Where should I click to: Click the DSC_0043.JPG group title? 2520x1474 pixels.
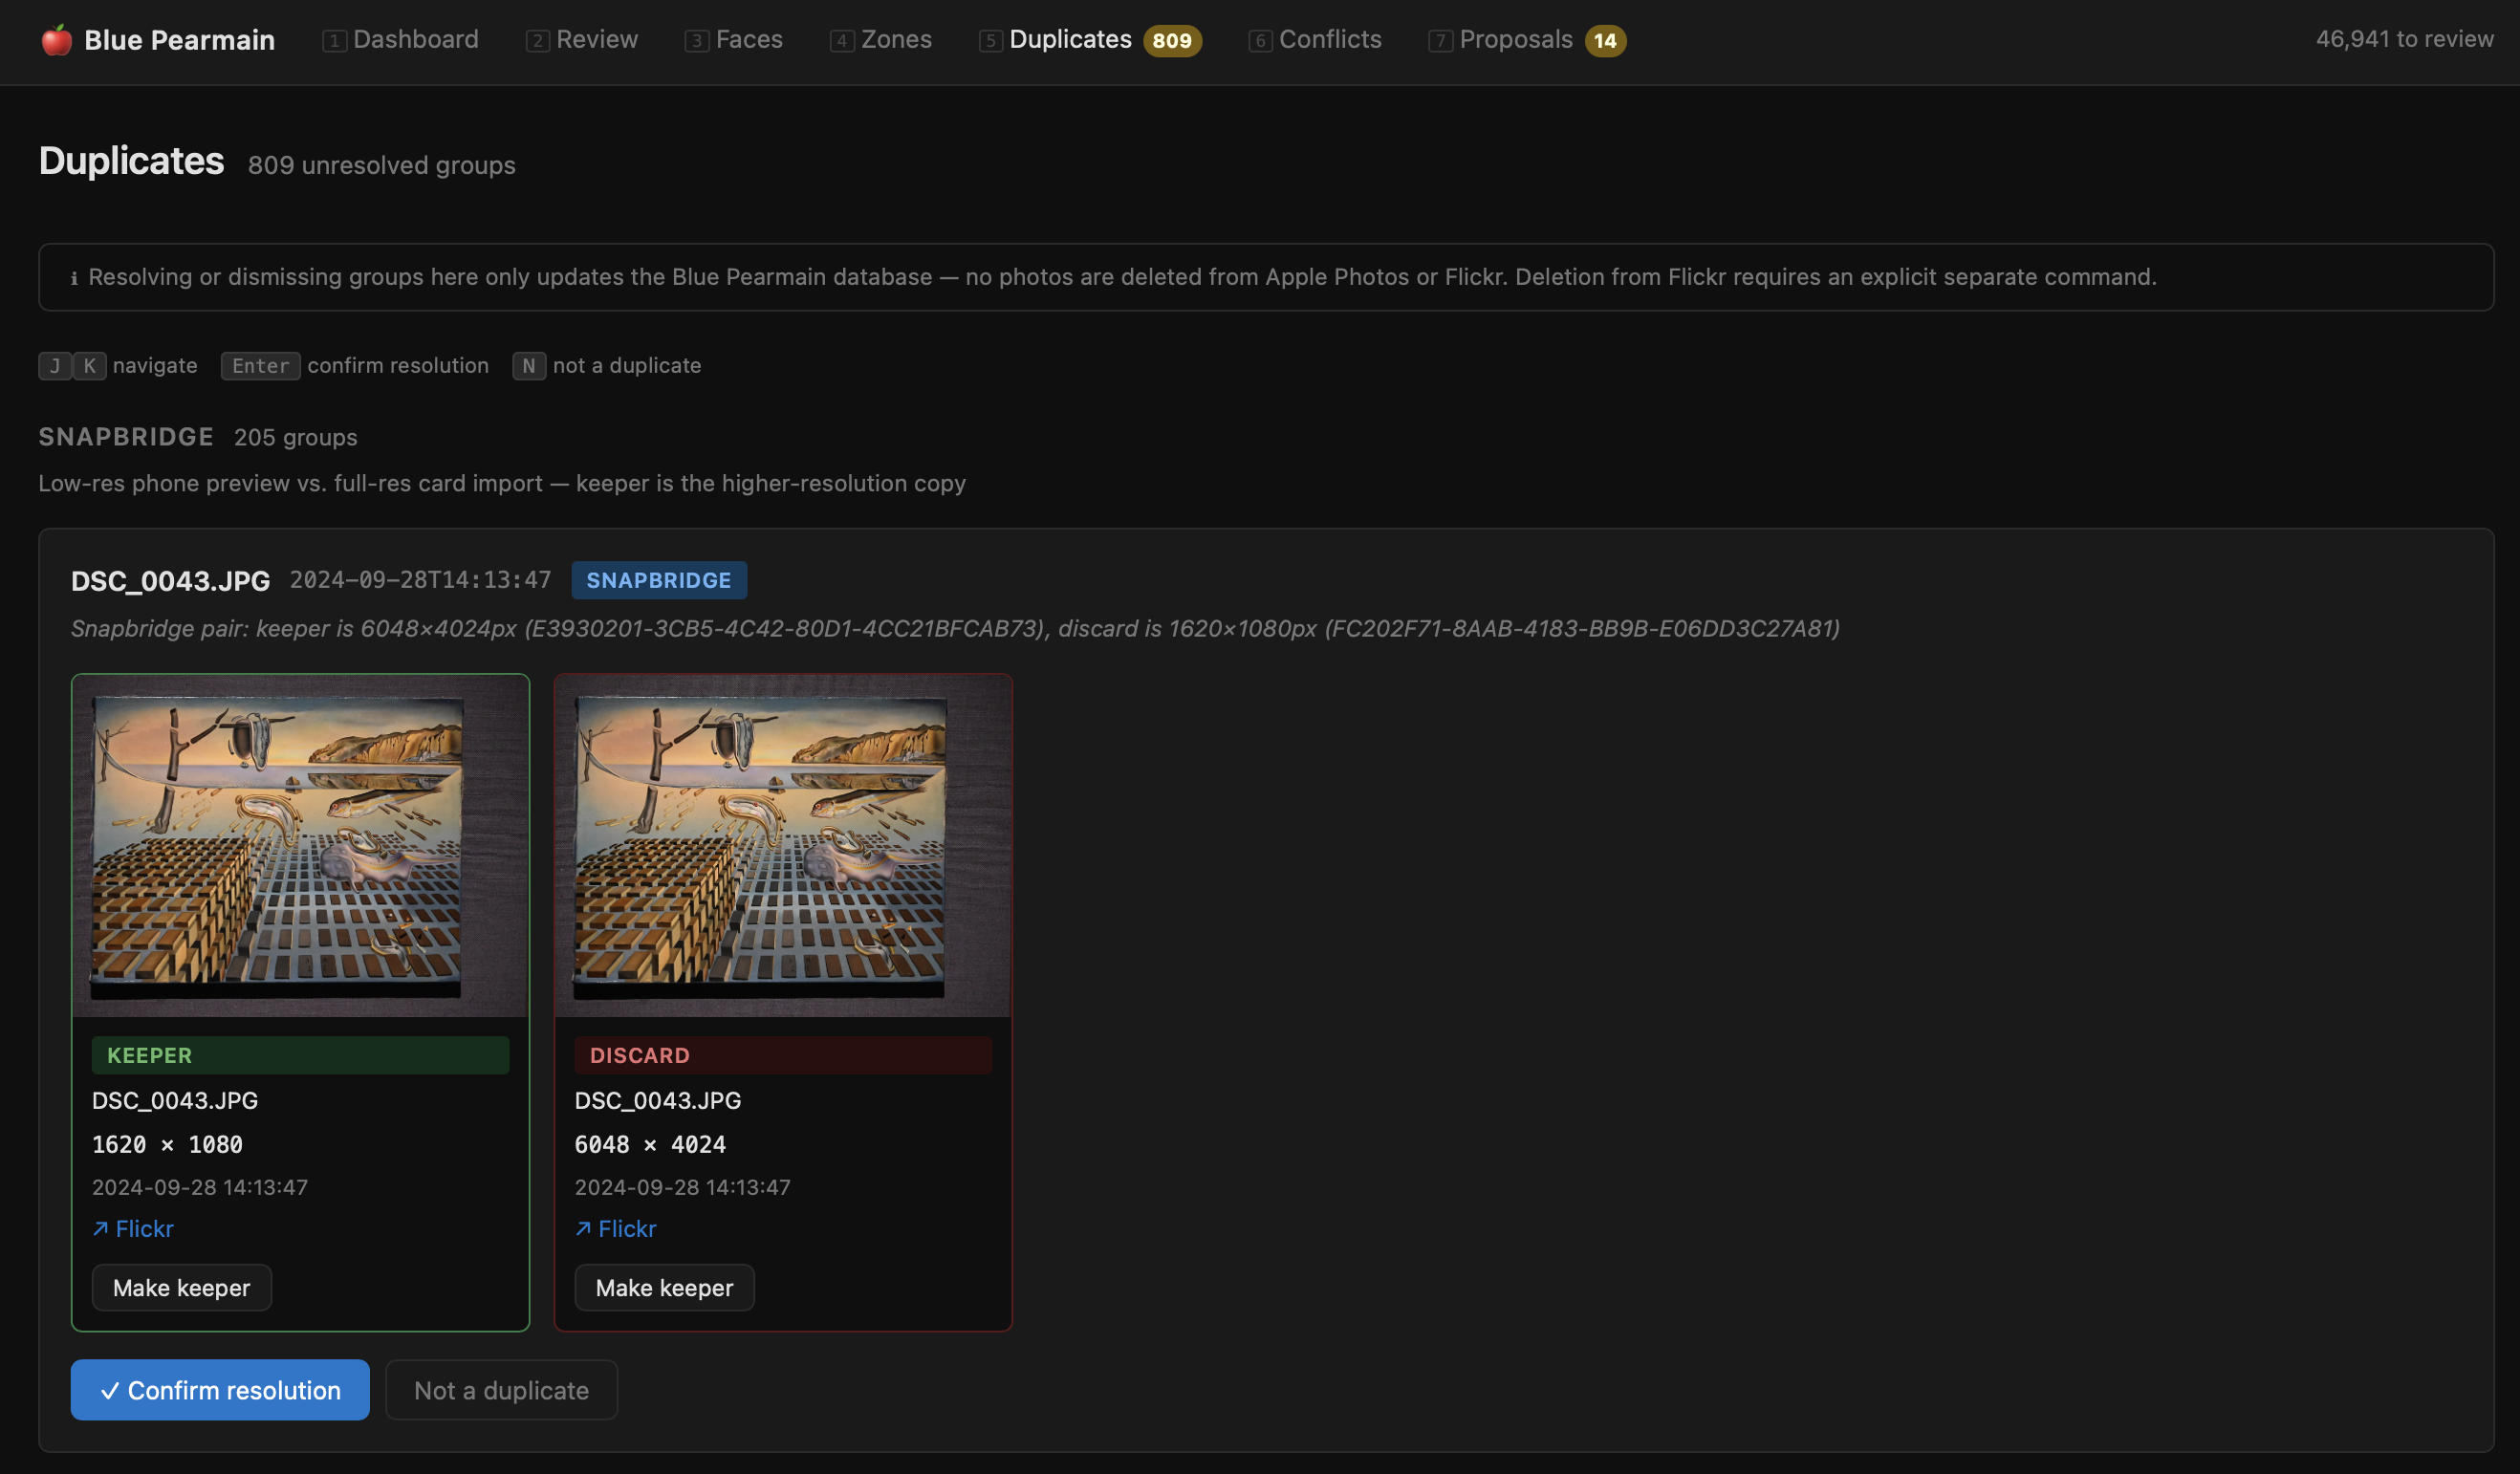(x=170, y=581)
